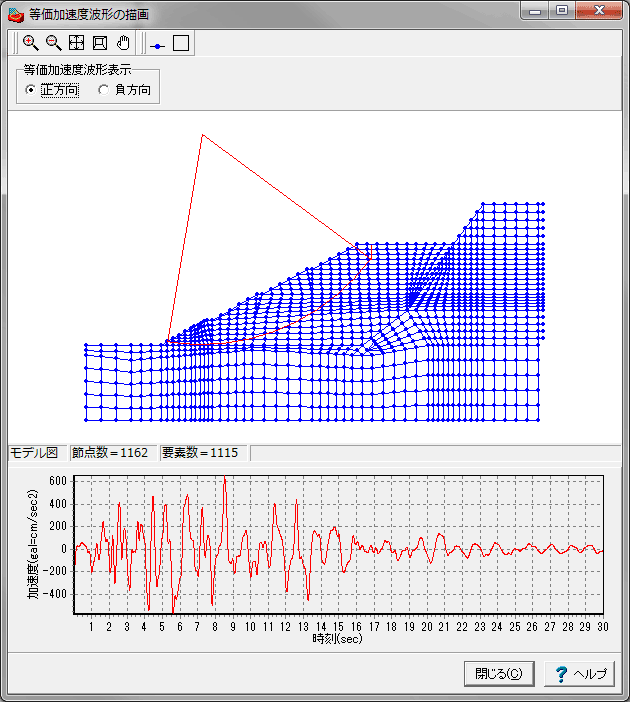630x702 pixels.
Task: Select the zoom in magnifier tool
Action: [x=30, y=43]
